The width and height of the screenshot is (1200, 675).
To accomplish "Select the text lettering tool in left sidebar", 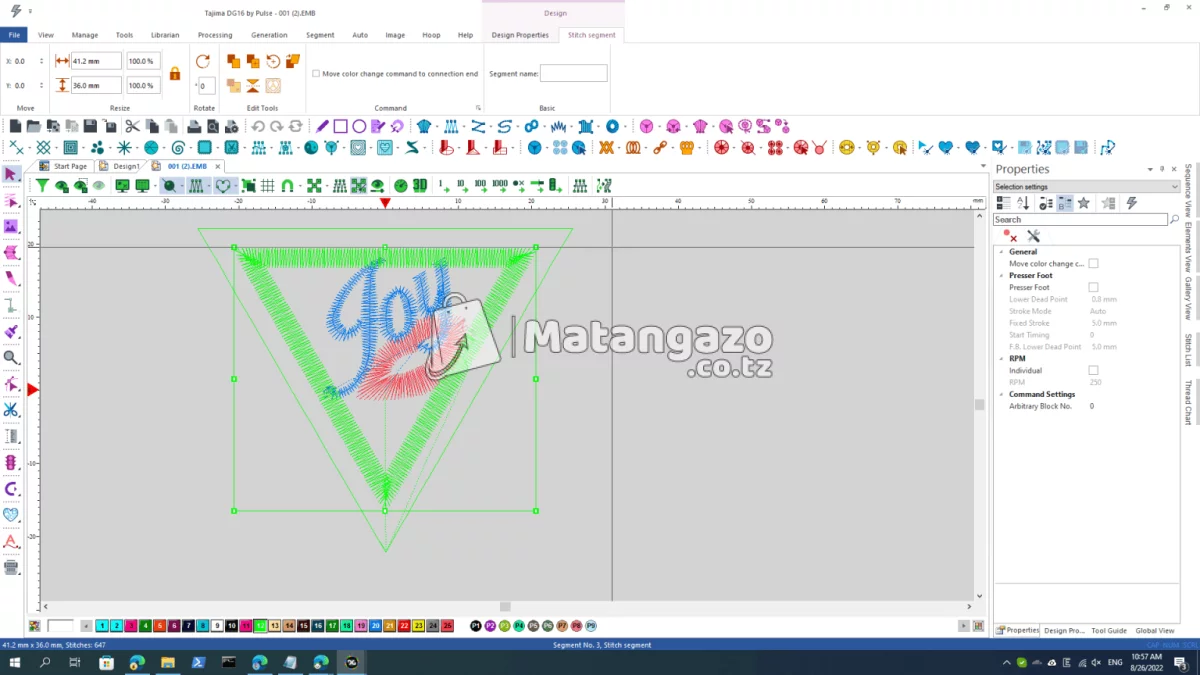I will pyautogui.click(x=11, y=541).
